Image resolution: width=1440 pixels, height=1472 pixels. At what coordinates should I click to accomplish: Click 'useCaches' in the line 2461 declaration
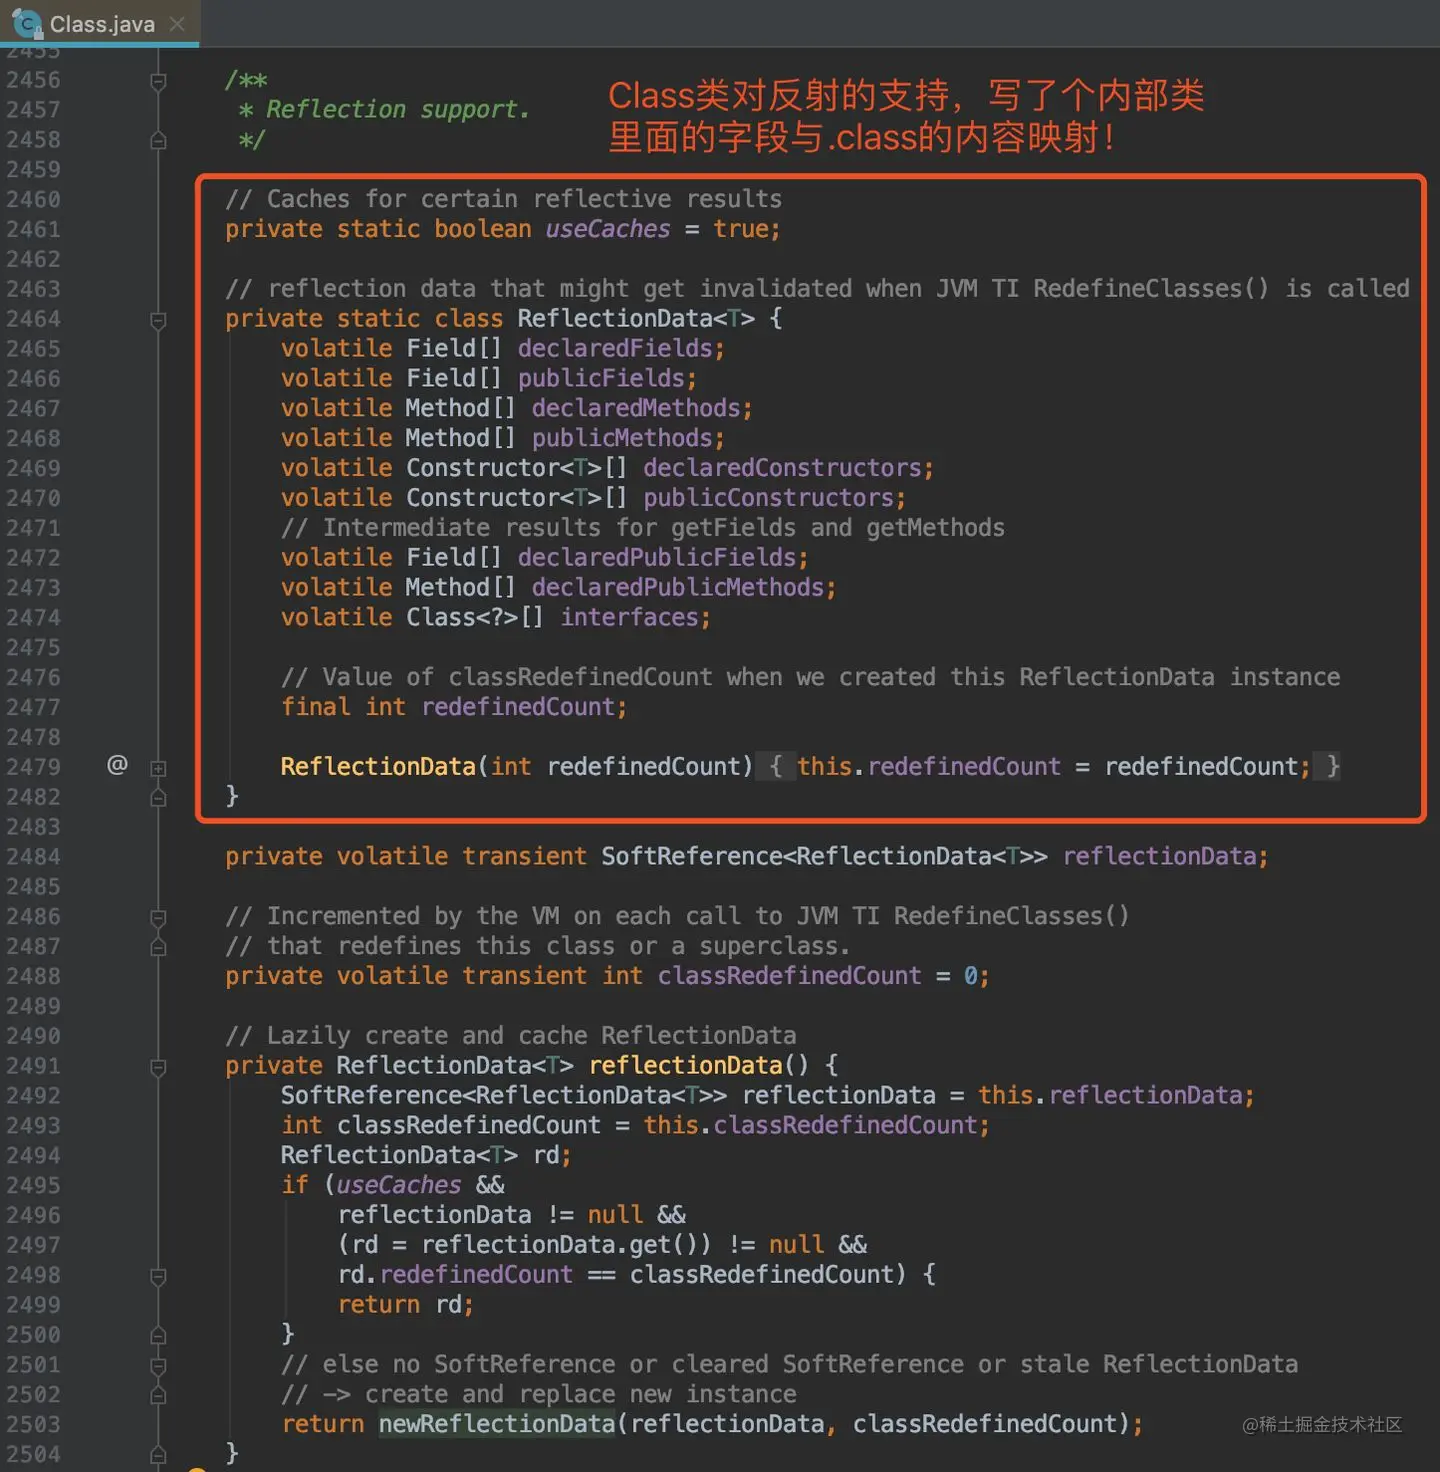coord(608,229)
